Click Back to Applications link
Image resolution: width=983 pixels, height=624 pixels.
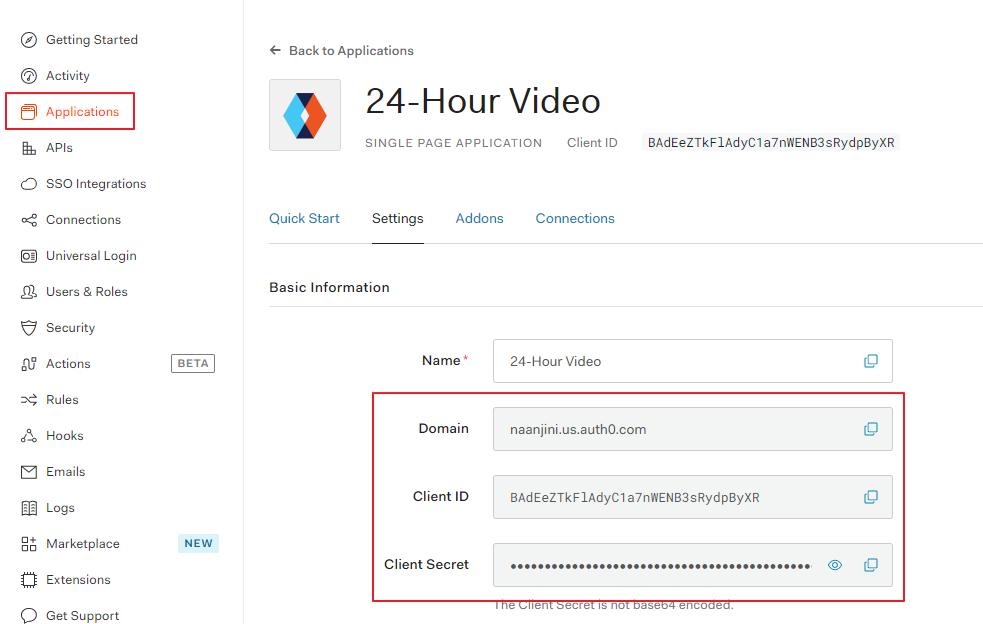(351, 51)
